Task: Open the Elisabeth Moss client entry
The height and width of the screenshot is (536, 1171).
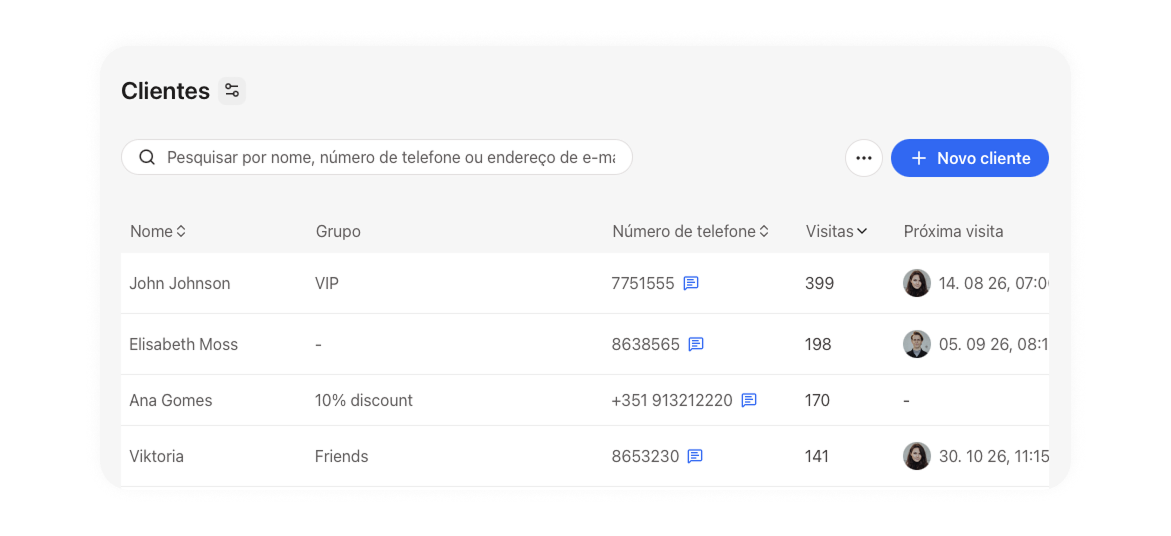Action: [x=585, y=344]
